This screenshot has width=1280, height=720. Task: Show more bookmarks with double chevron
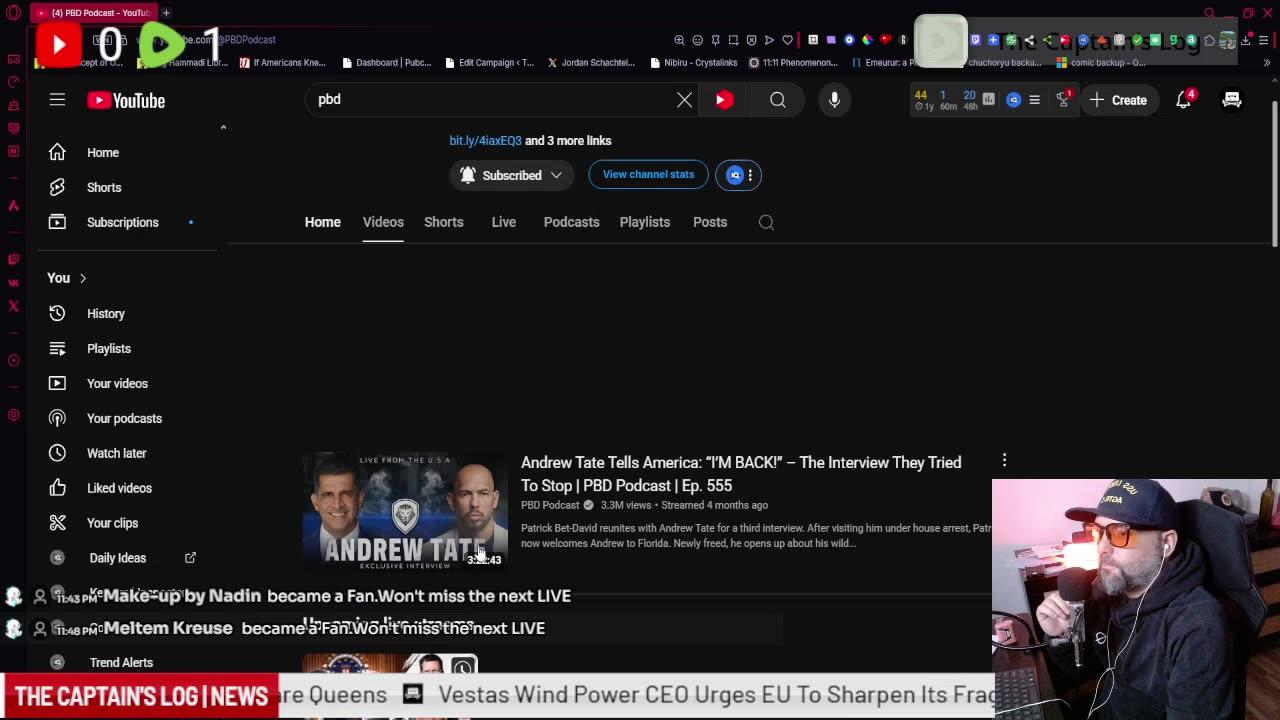point(1266,62)
